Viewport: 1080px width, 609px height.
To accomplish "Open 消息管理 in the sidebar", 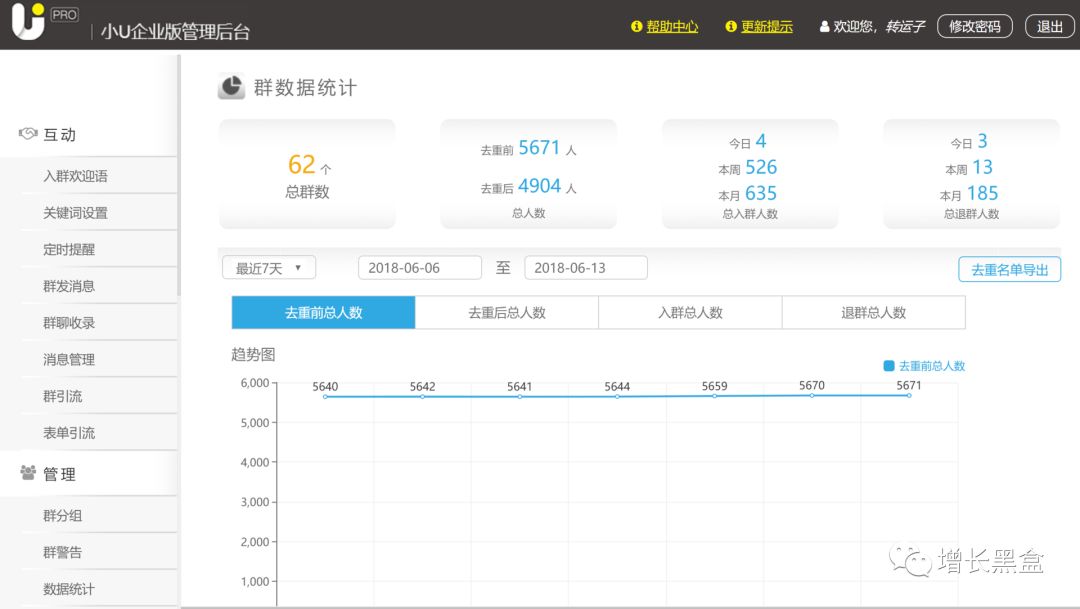I will pyautogui.click(x=69, y=359).
